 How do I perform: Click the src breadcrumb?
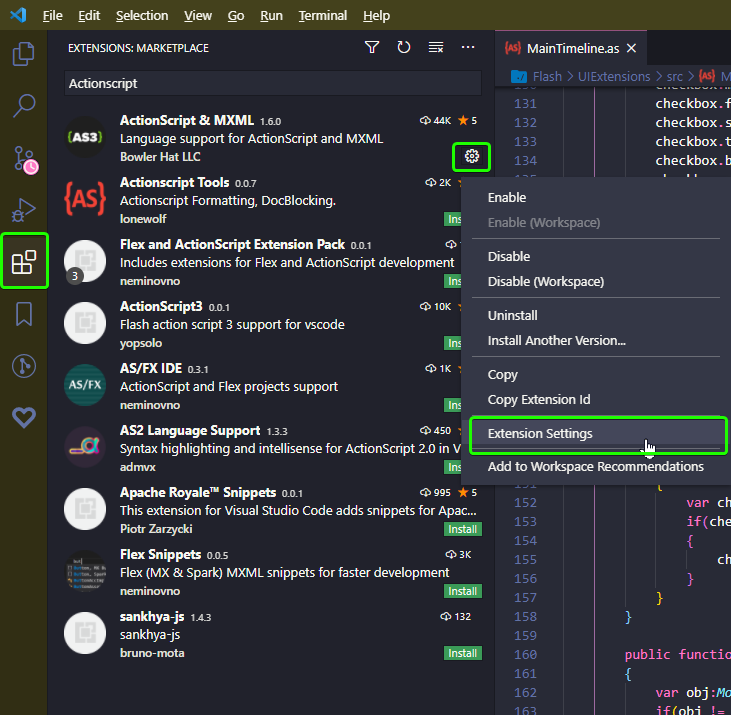[x=674, y=76]
